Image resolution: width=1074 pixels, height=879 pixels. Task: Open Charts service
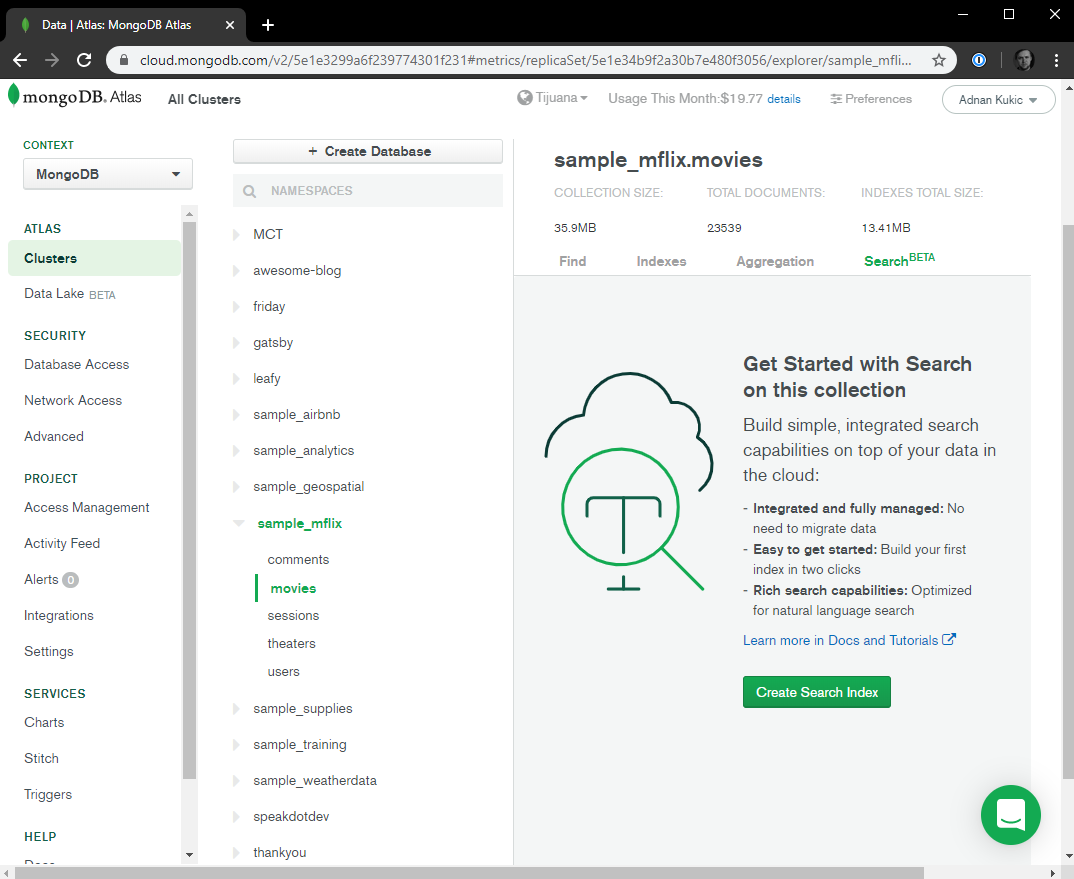click(44, 723)
